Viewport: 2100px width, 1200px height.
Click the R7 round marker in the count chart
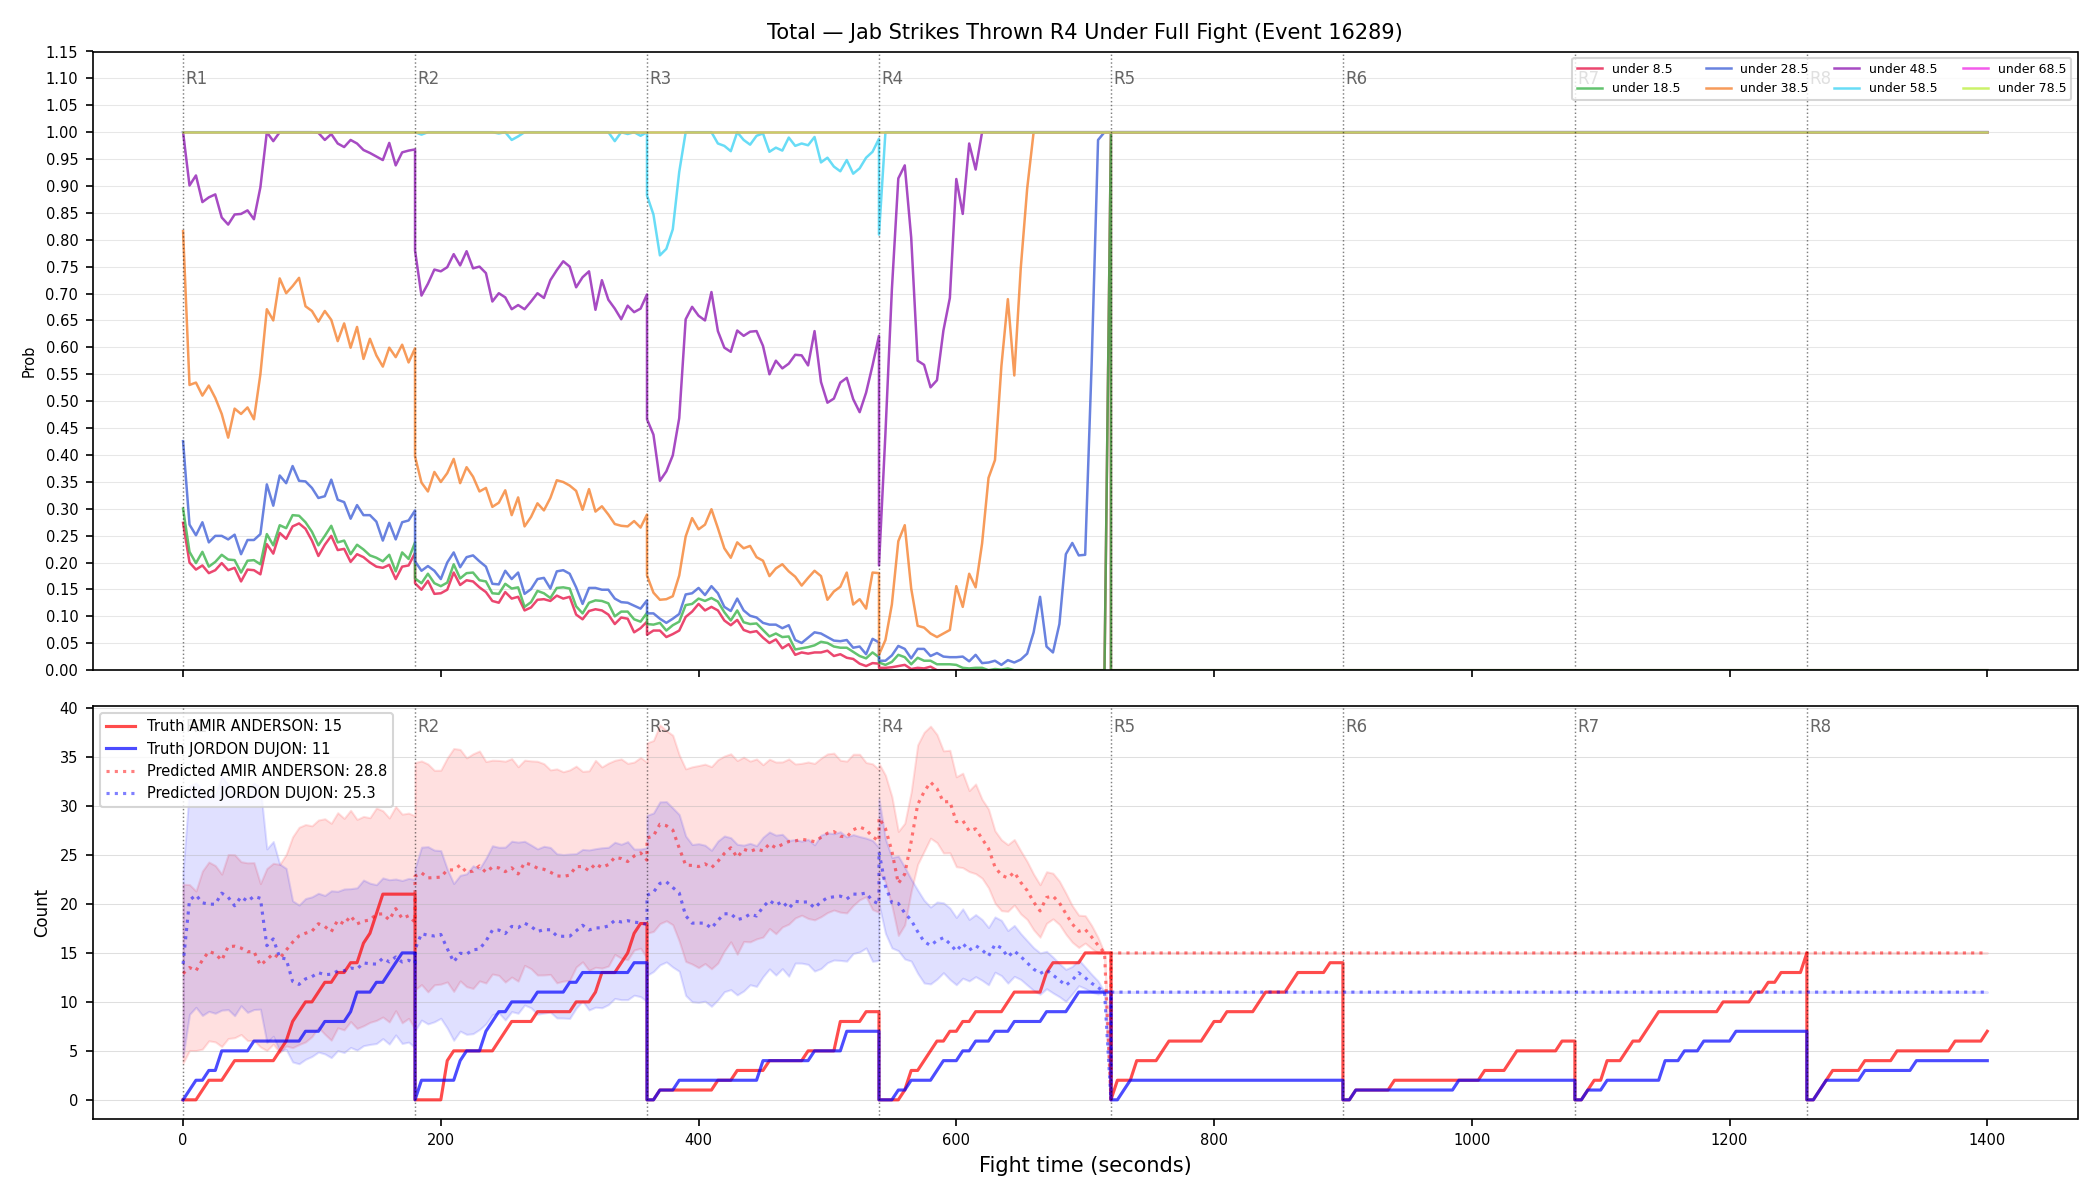[1588, 726]
